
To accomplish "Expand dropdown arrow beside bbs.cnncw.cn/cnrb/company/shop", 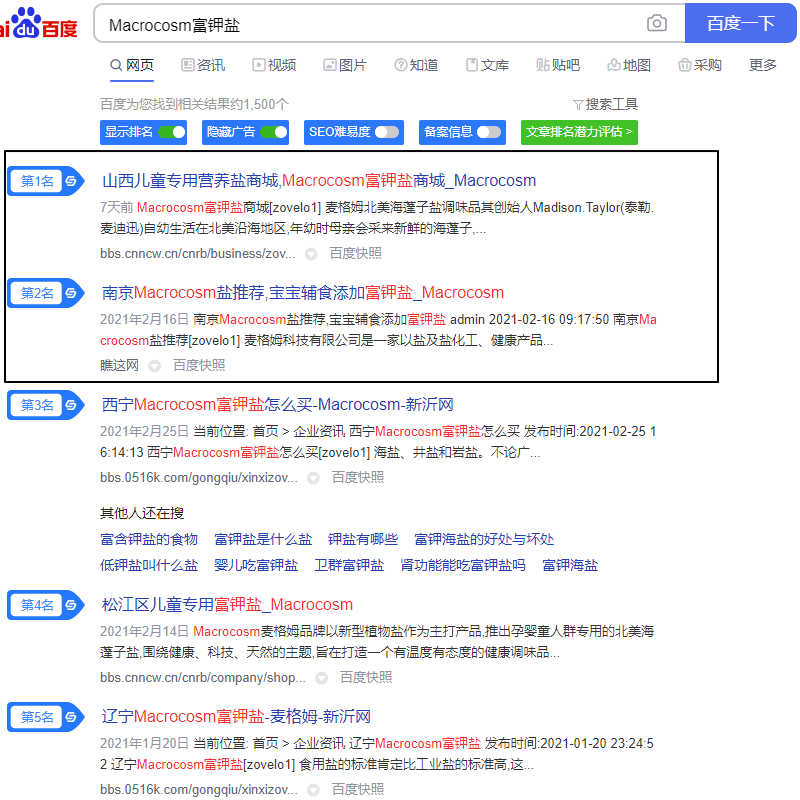I will (321, 678).
